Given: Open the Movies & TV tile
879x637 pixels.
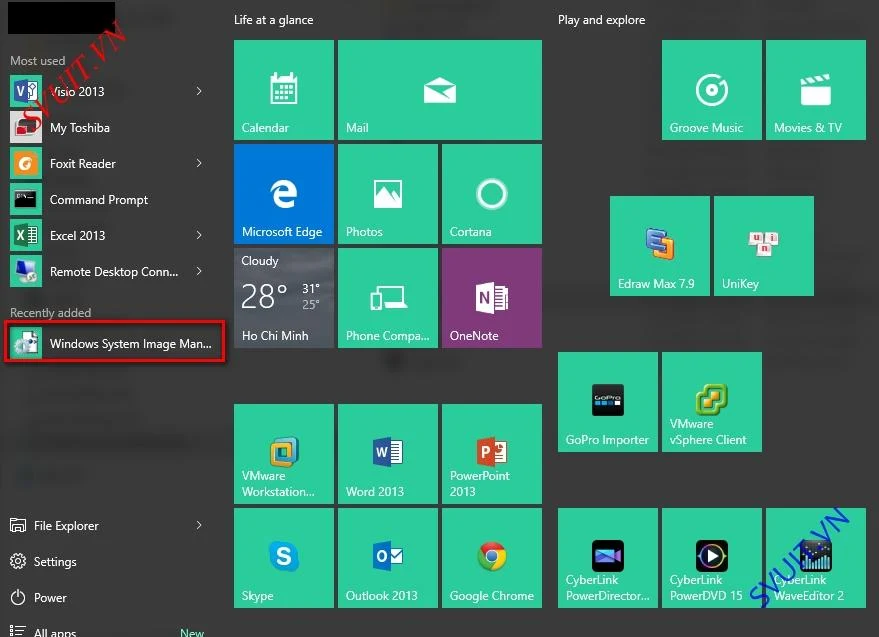Looking at the screenshot, I should coord(816,90).
